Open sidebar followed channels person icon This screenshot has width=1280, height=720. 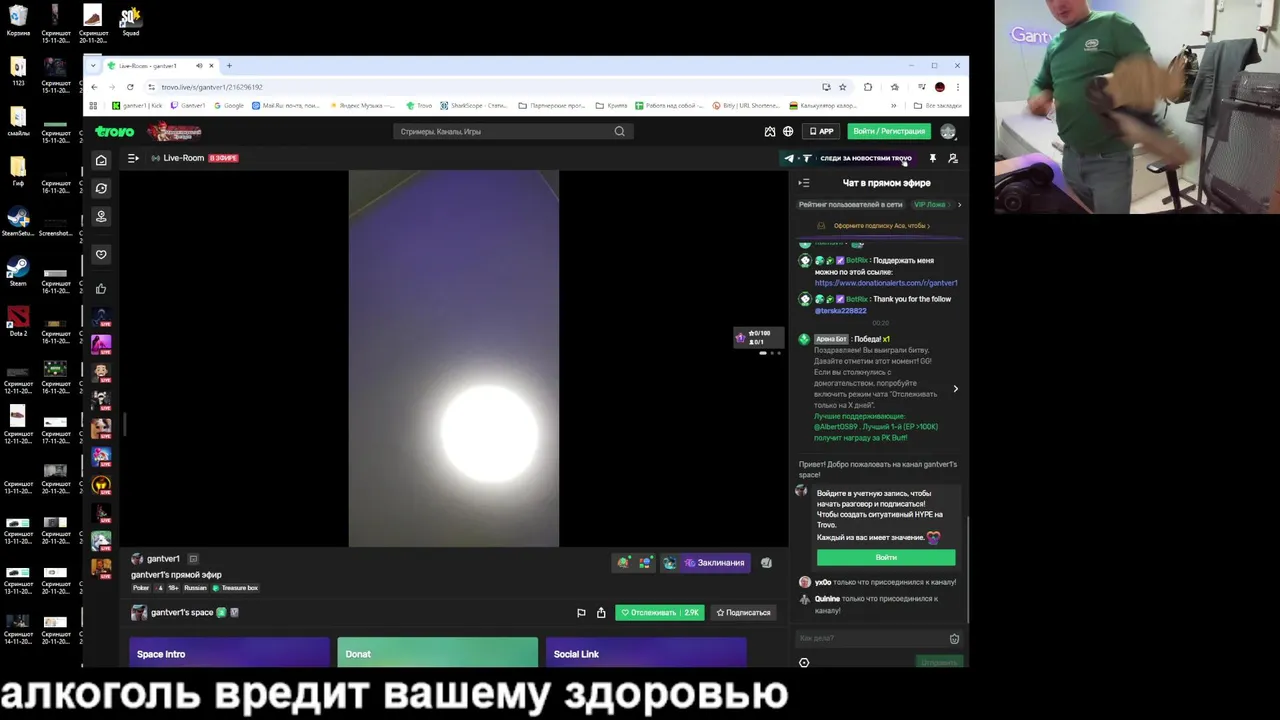(101, 216)
